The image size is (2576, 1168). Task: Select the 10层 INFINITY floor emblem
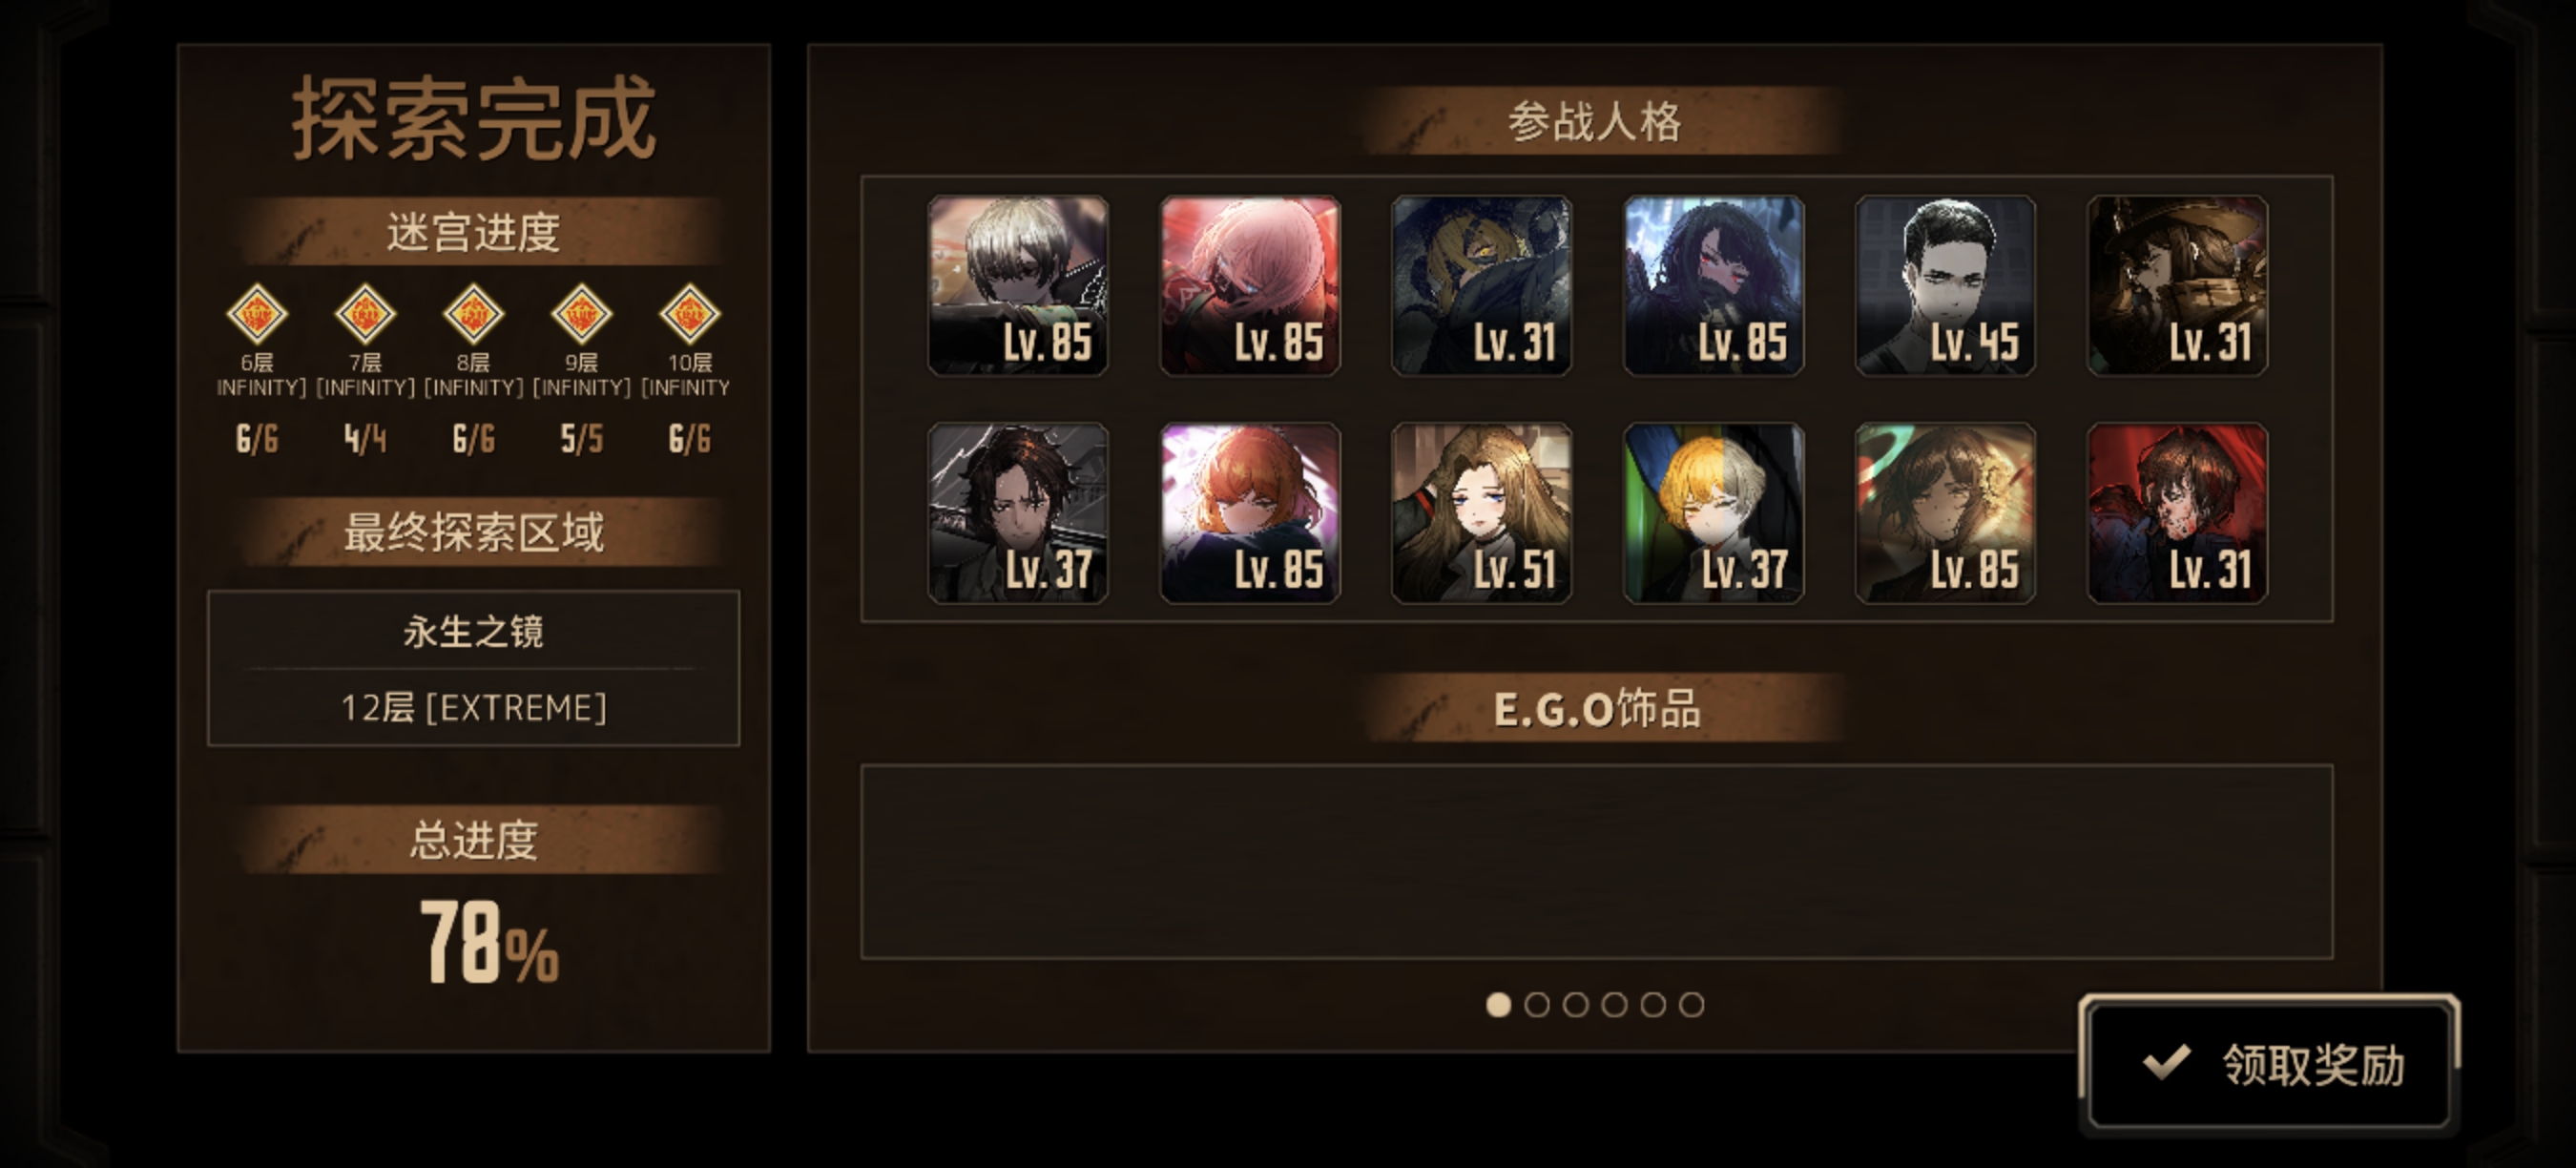click(x=690, y=314)
